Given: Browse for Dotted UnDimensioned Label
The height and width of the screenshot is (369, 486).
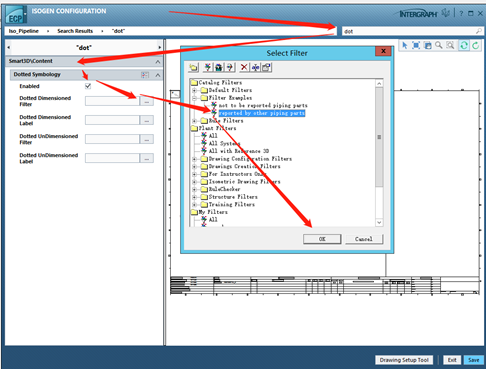Looking at the screenshot, I should coord(147,158).
